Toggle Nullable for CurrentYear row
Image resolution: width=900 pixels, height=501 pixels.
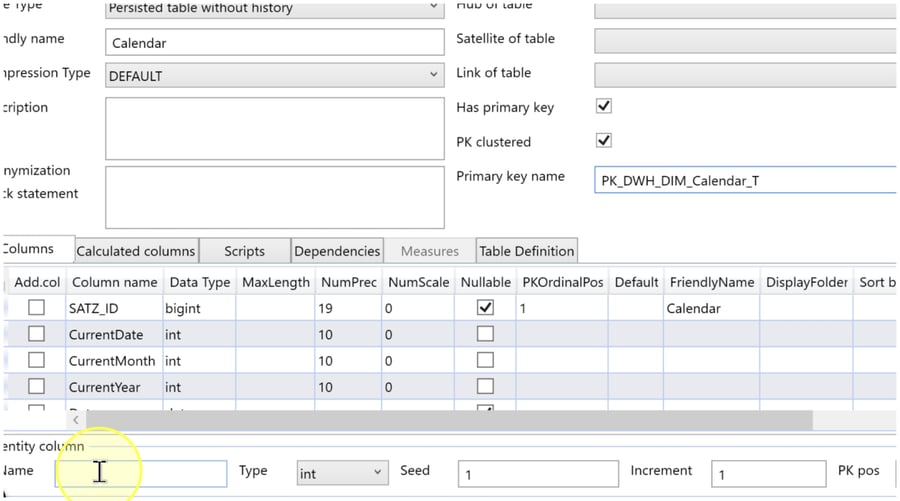485,386
